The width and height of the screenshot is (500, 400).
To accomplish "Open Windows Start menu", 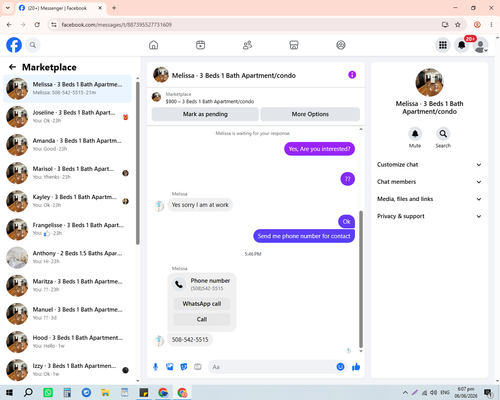I will pyautogui.click(x=9, y=392).
